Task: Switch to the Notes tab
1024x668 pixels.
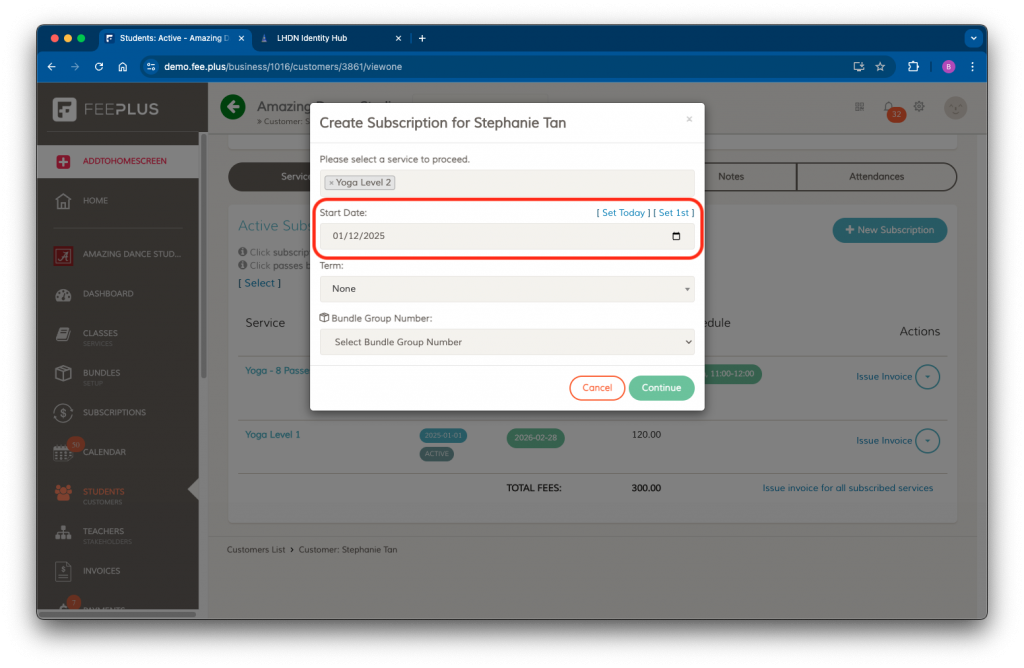Action: point(731,177)
